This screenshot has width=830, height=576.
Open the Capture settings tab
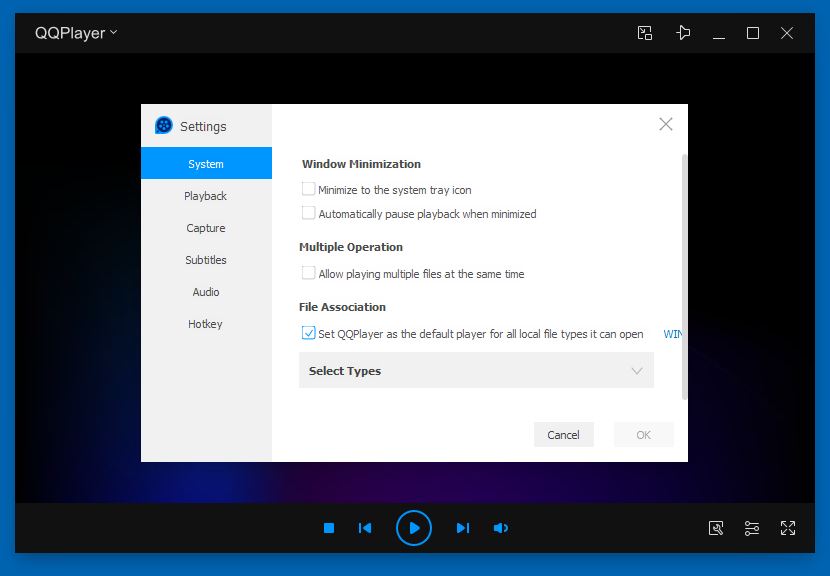click(206, 228)
